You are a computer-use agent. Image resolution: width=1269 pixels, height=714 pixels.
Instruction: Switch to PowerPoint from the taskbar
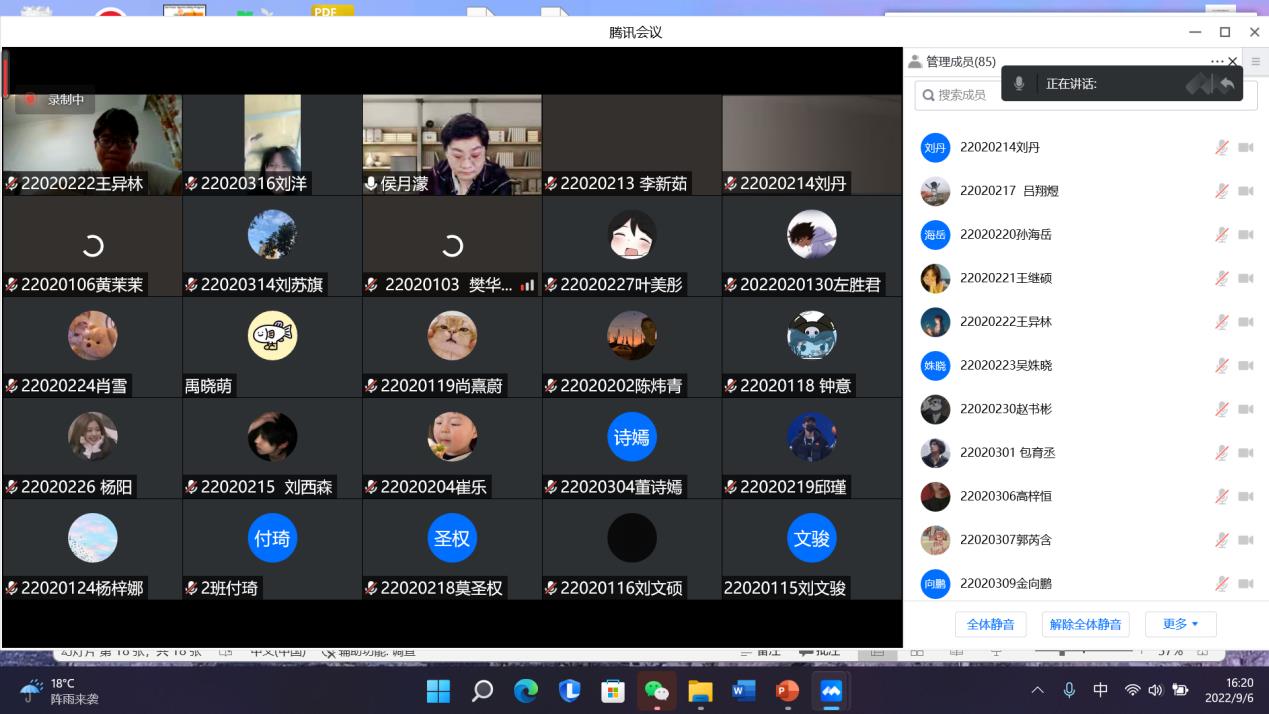[x=787, y=691]
